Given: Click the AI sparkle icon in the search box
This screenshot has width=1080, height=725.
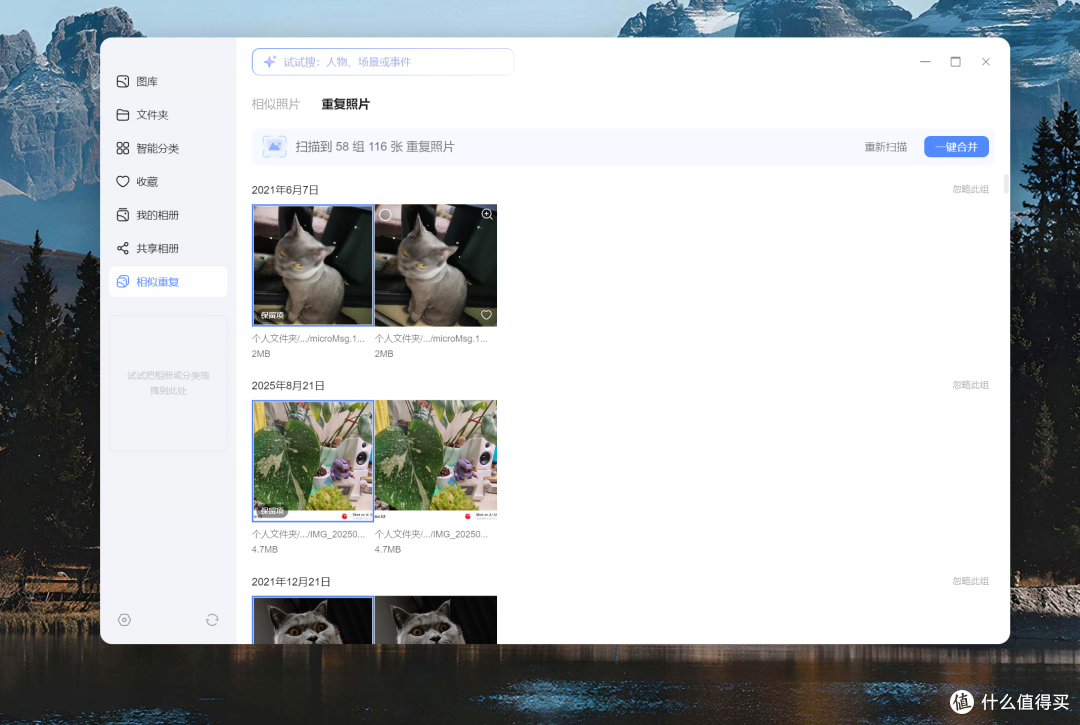Looking at the screenshot, I should 269,62.
